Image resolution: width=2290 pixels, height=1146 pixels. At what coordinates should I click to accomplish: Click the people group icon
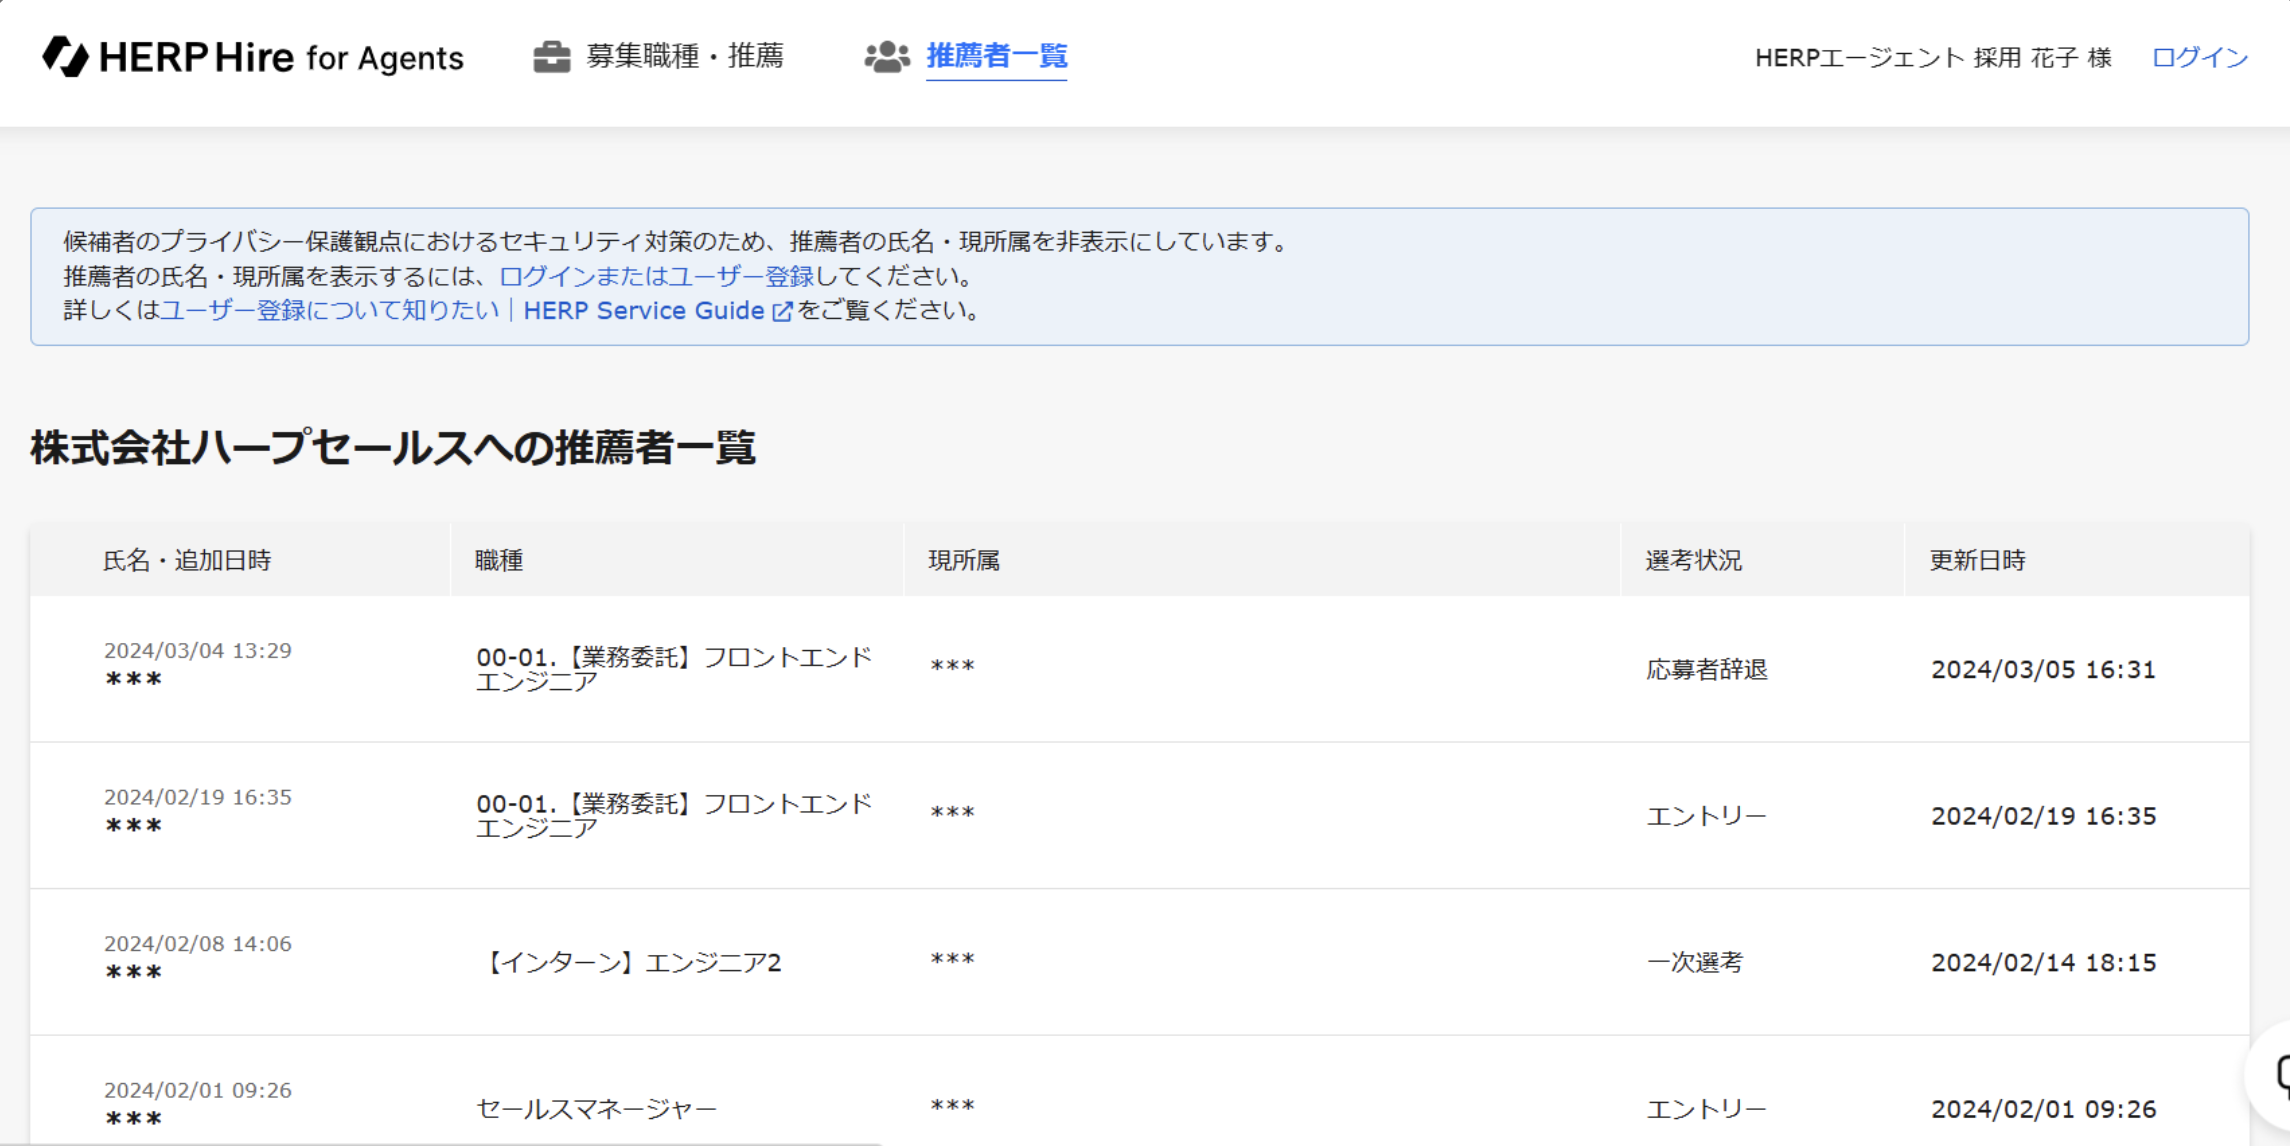(x=886, y=56)
